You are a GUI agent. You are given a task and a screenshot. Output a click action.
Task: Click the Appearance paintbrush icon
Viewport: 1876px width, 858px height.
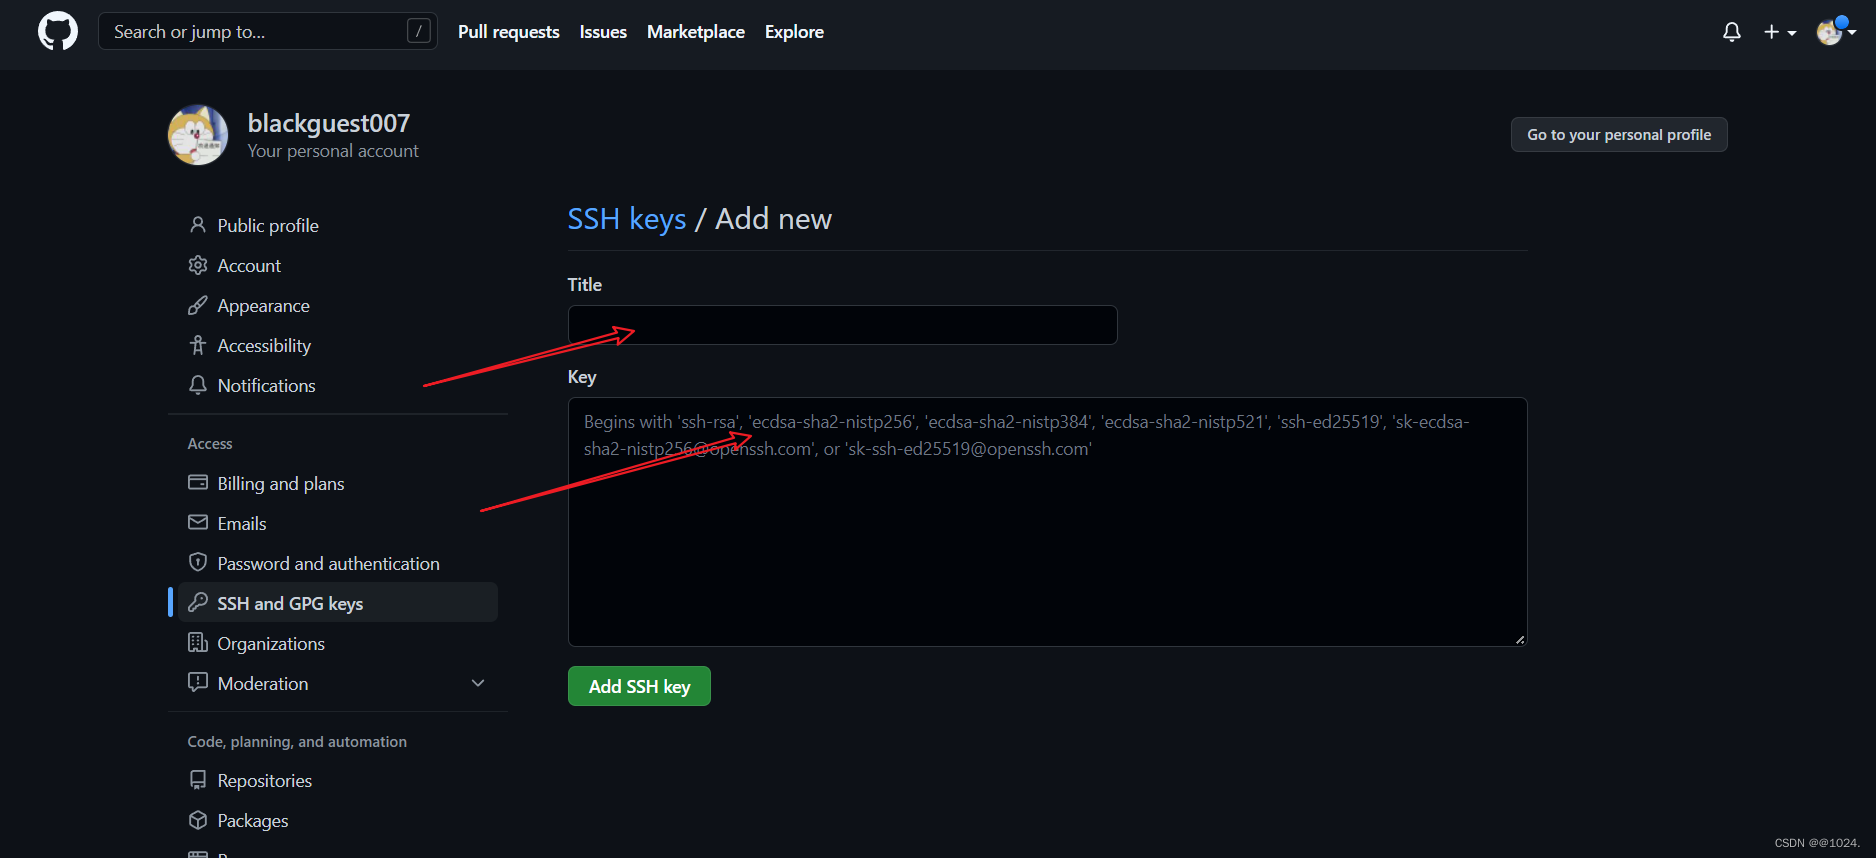(198, 305)
